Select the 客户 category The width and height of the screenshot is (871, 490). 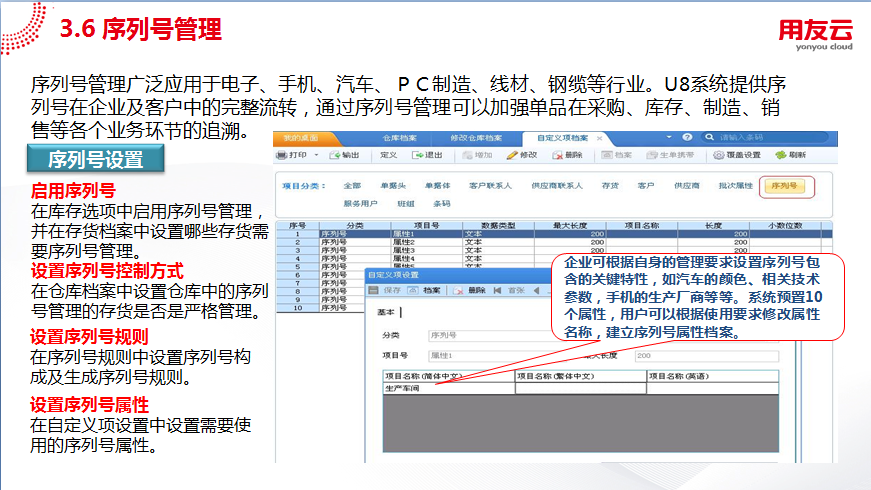click(646, 186)
